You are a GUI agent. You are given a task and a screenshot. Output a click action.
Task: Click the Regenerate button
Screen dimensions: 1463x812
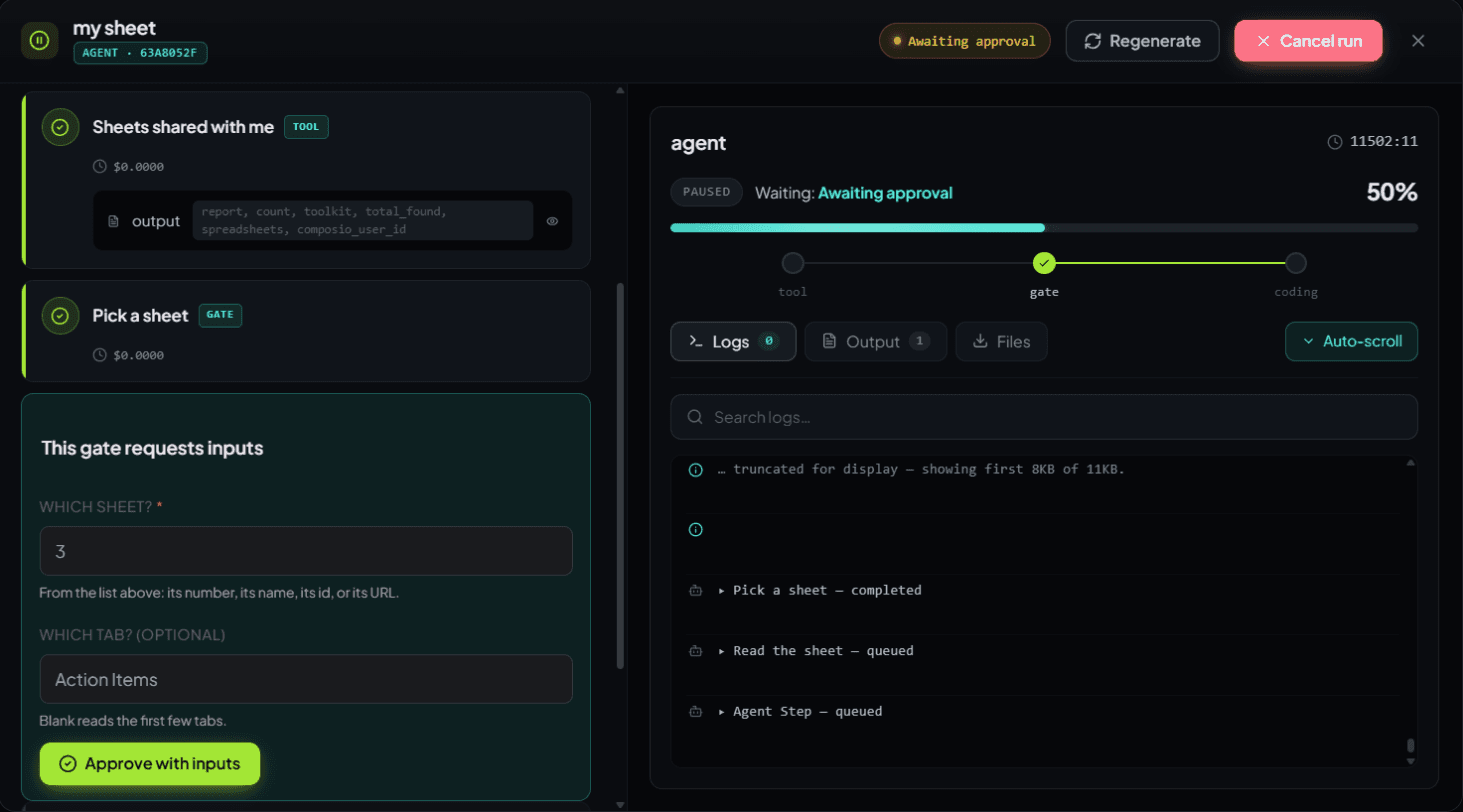[x=1142, y=41]
